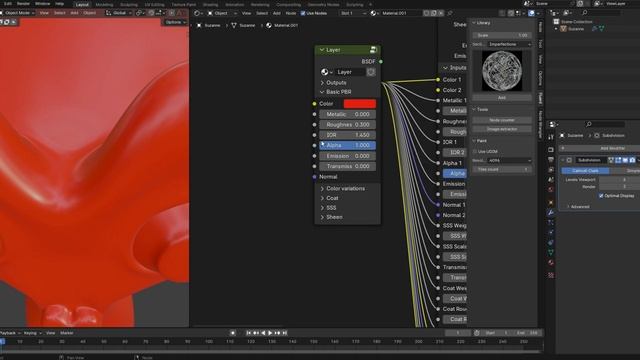Click the outliner search magnifier icon
This screenshot has height=360, width=640.
[584, 13]
